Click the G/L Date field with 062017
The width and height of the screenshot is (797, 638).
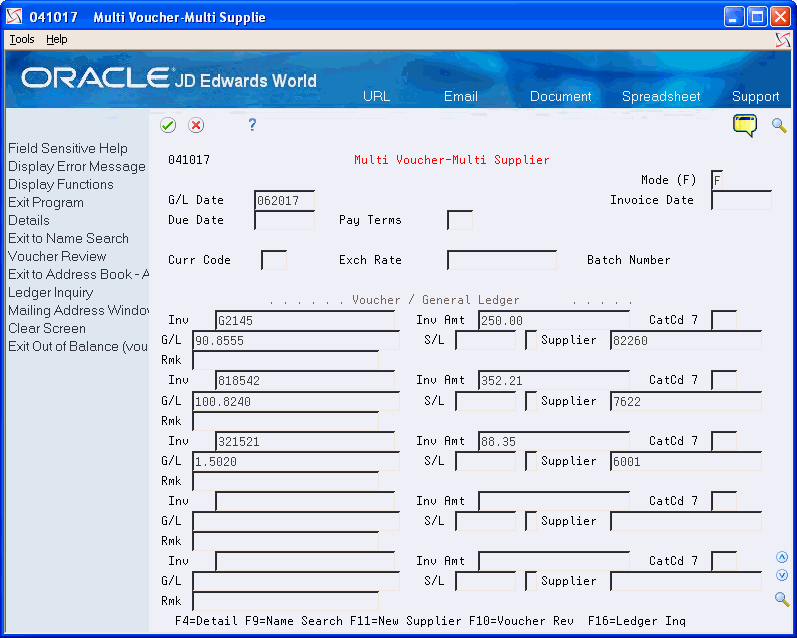[x=285, y=200]
